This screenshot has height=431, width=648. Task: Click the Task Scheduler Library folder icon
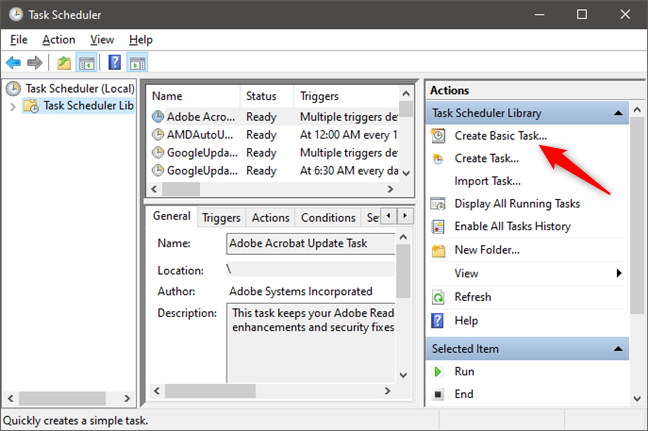point(31,106)
